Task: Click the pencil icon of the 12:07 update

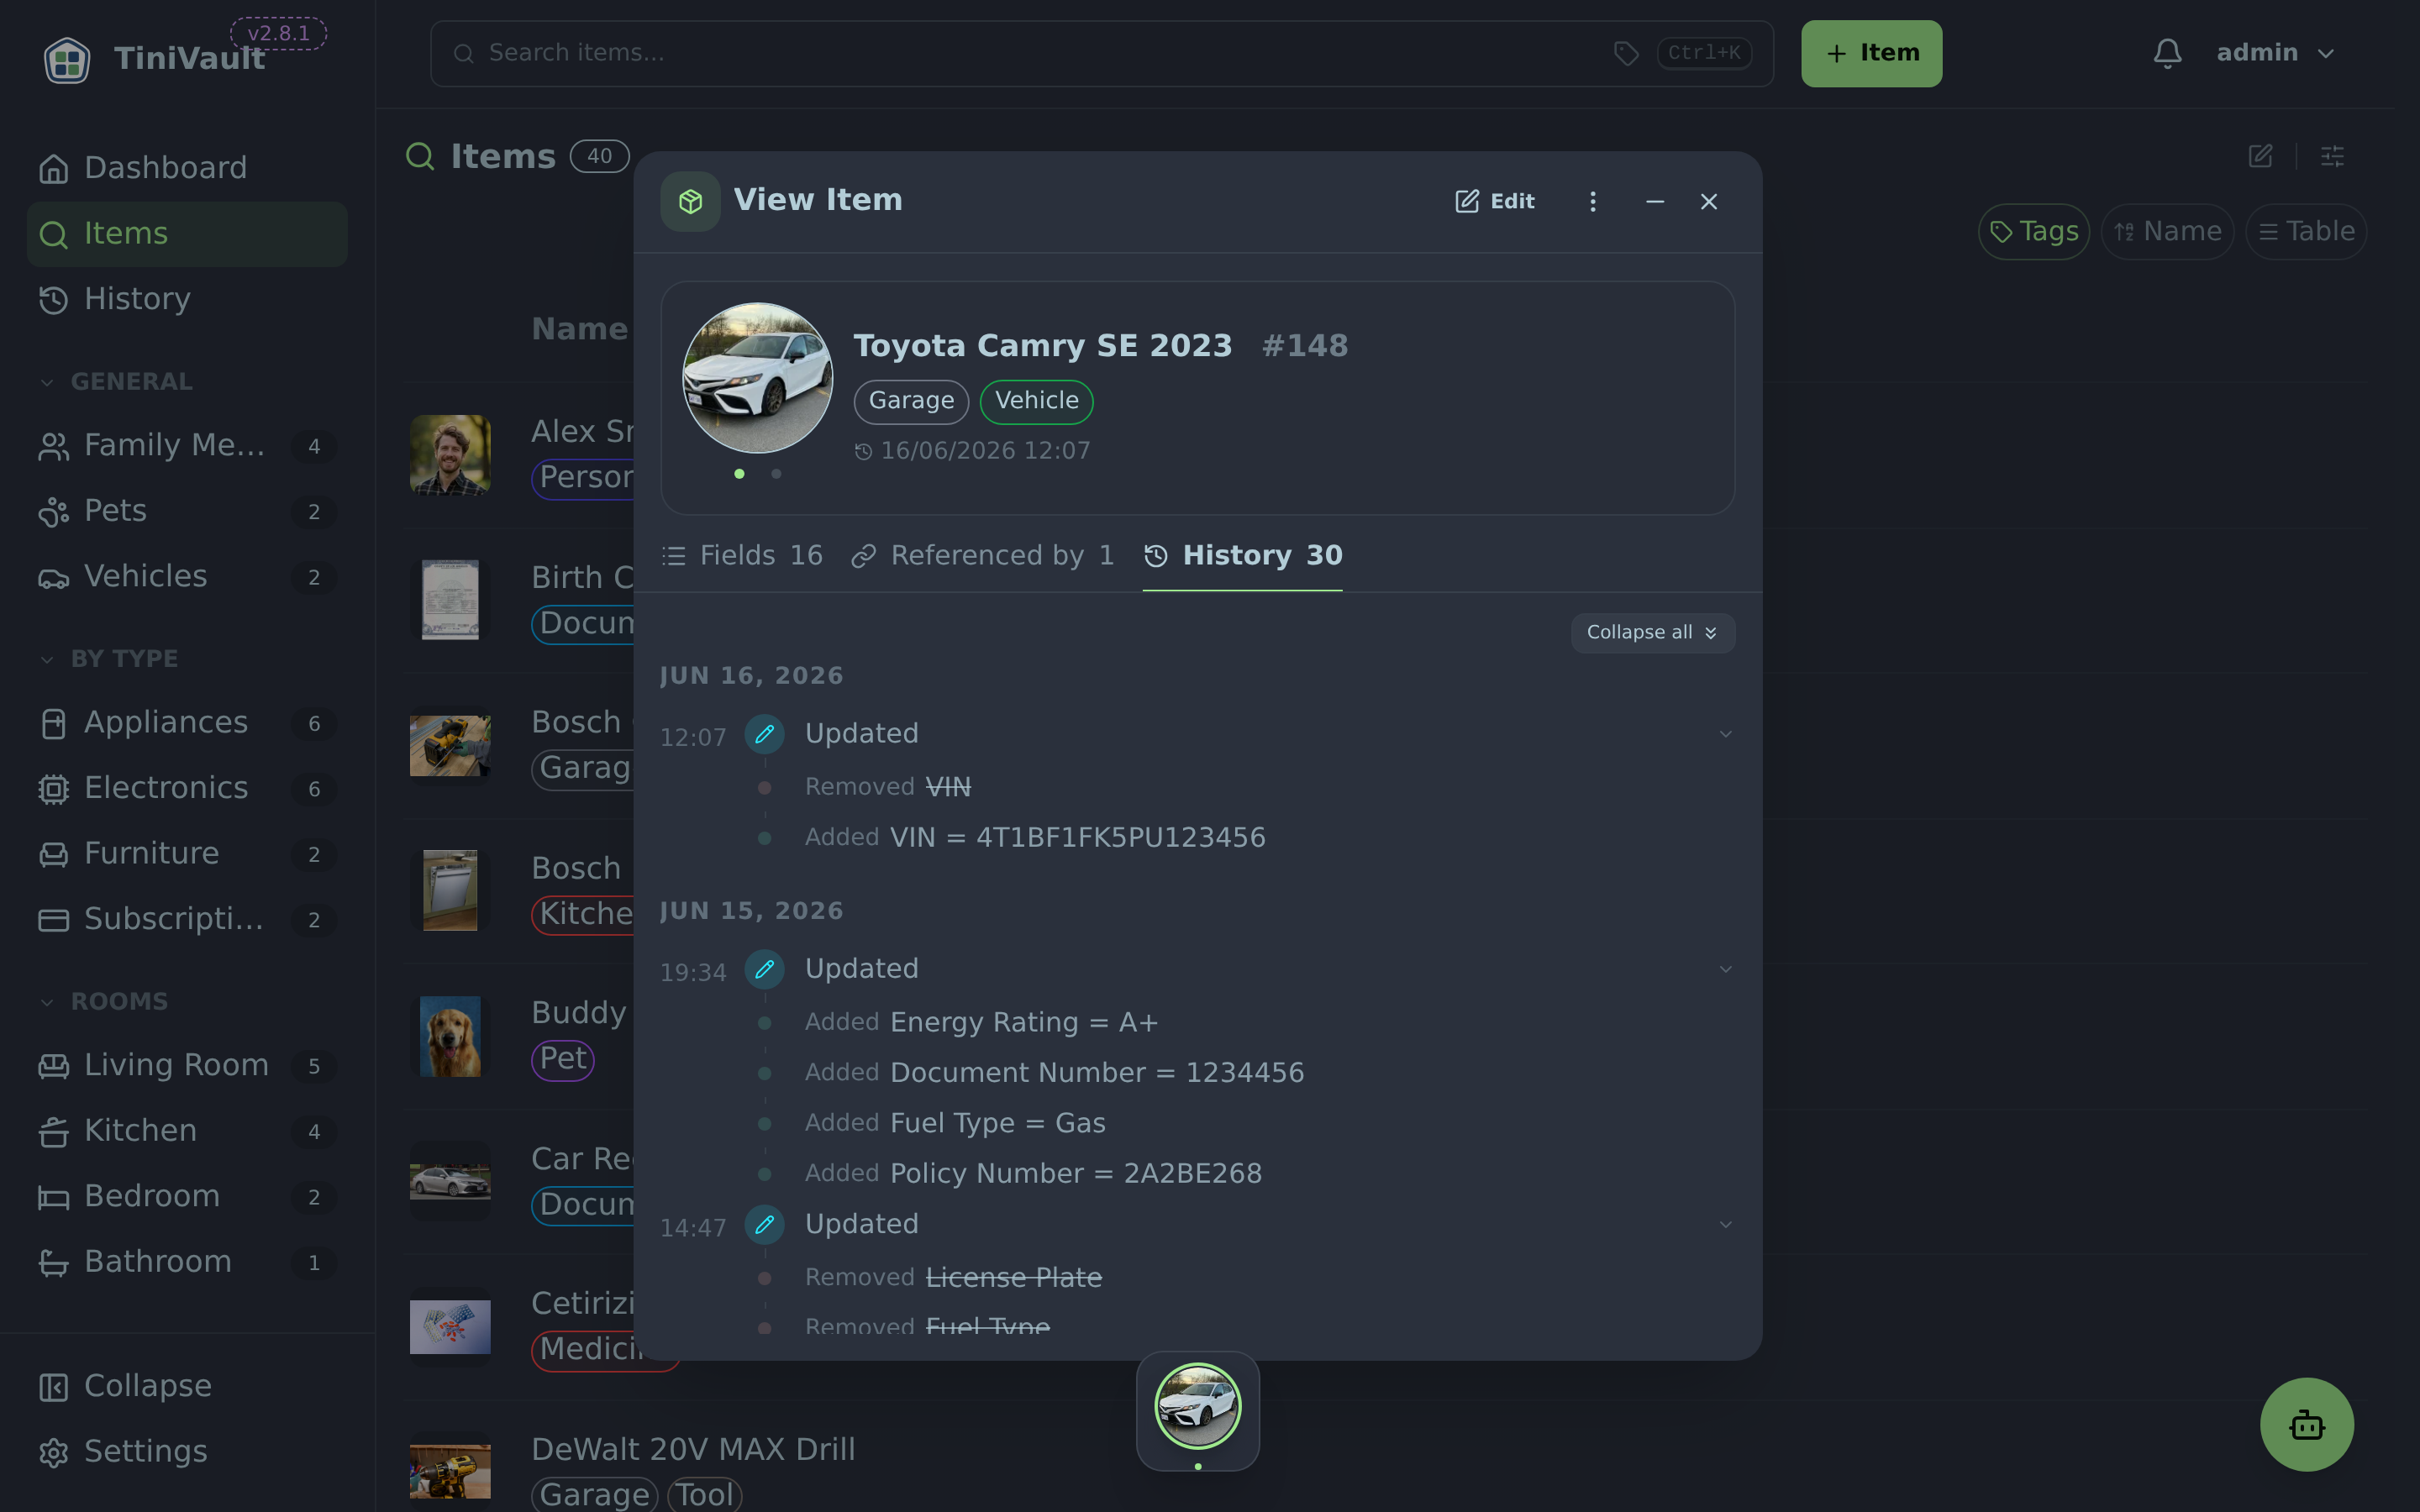Action: [764, 734]
